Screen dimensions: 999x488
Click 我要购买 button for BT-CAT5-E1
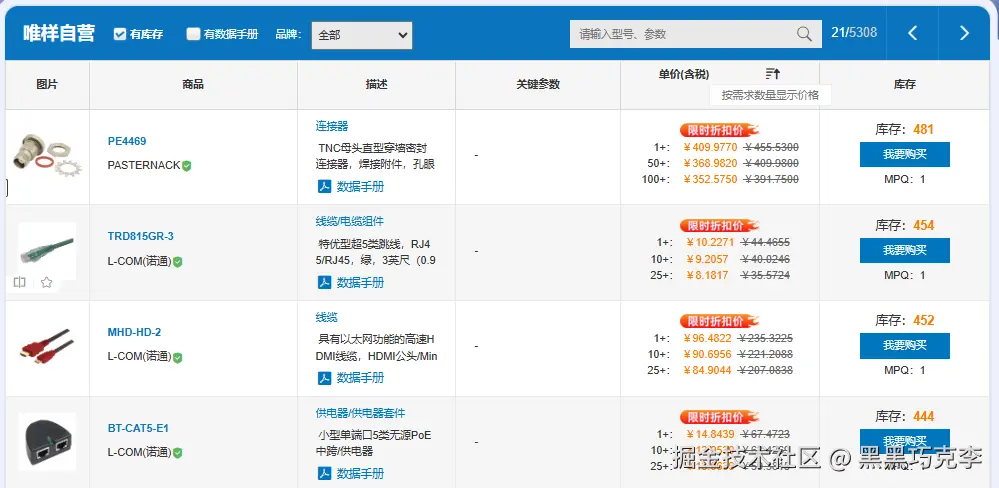[x=905, y=441]
